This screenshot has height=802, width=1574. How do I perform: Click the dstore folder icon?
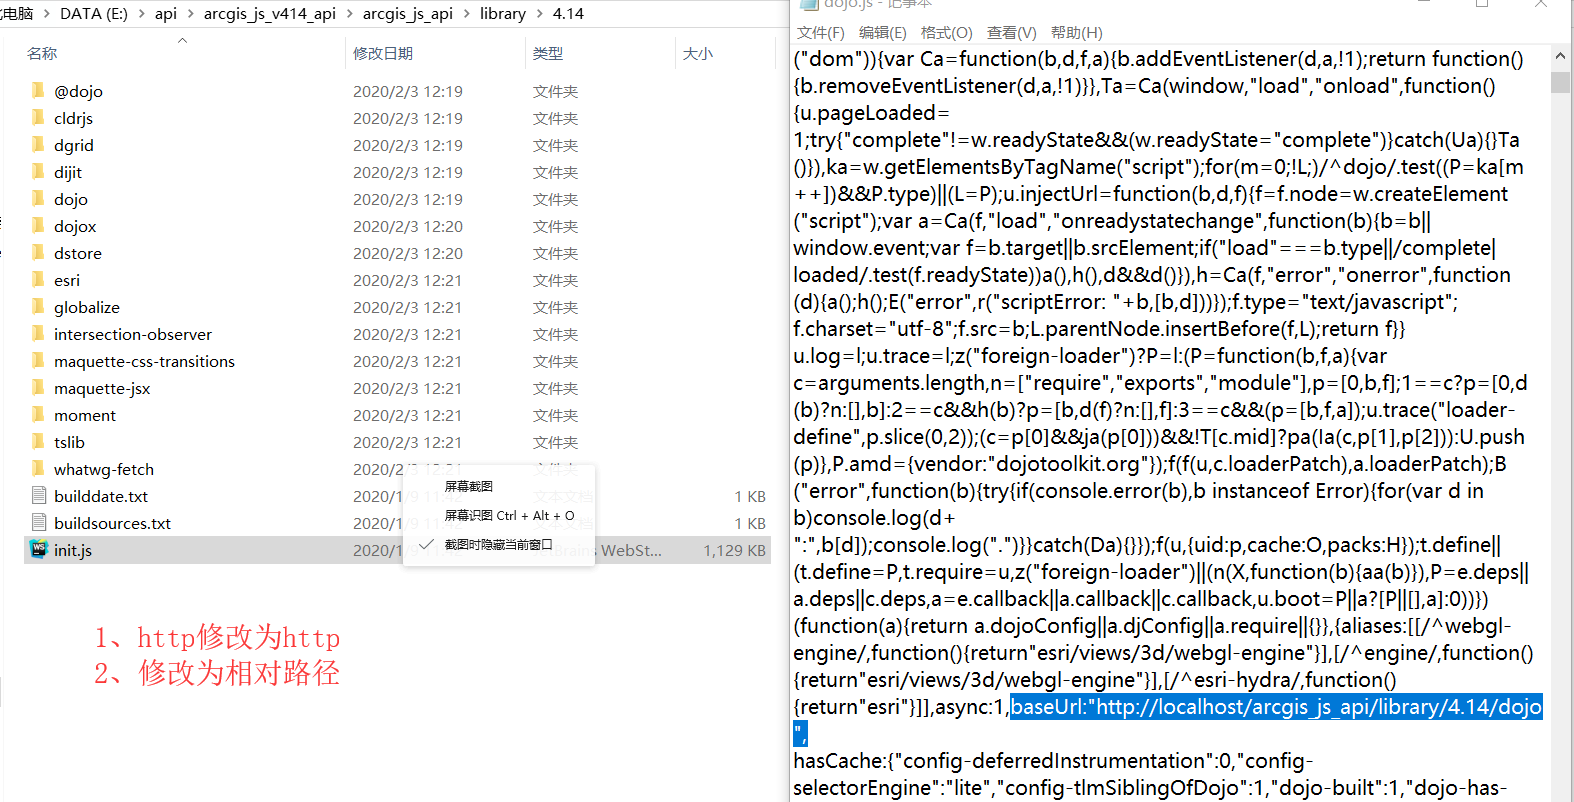pos(38,253)
